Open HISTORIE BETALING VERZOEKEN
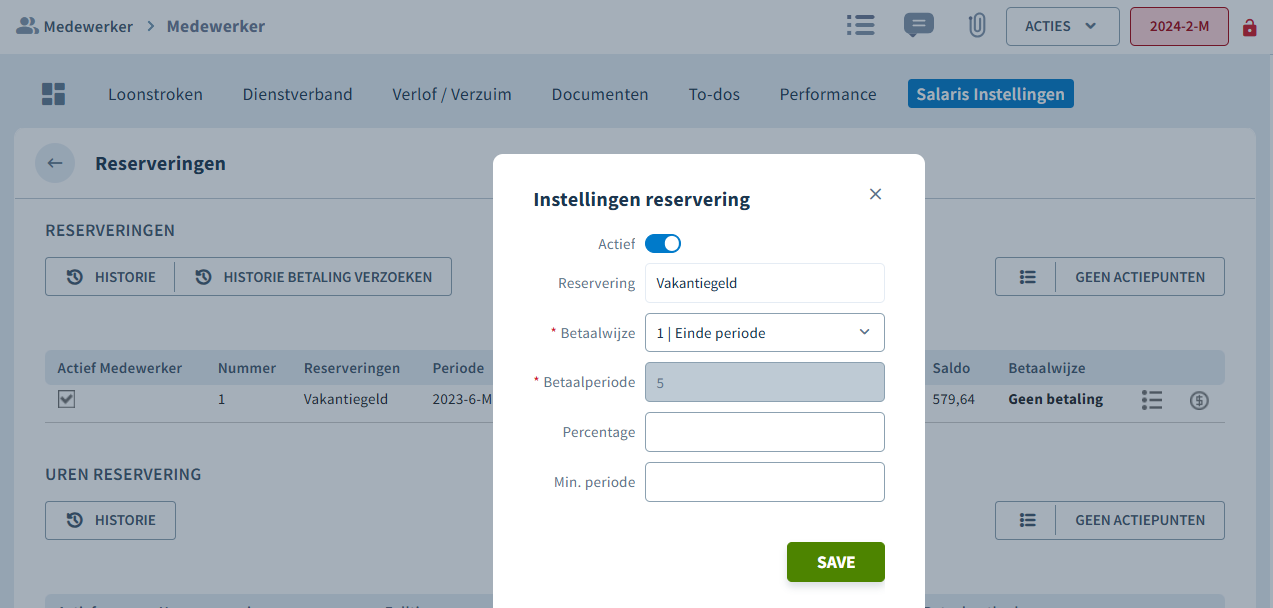 [313, 277]
